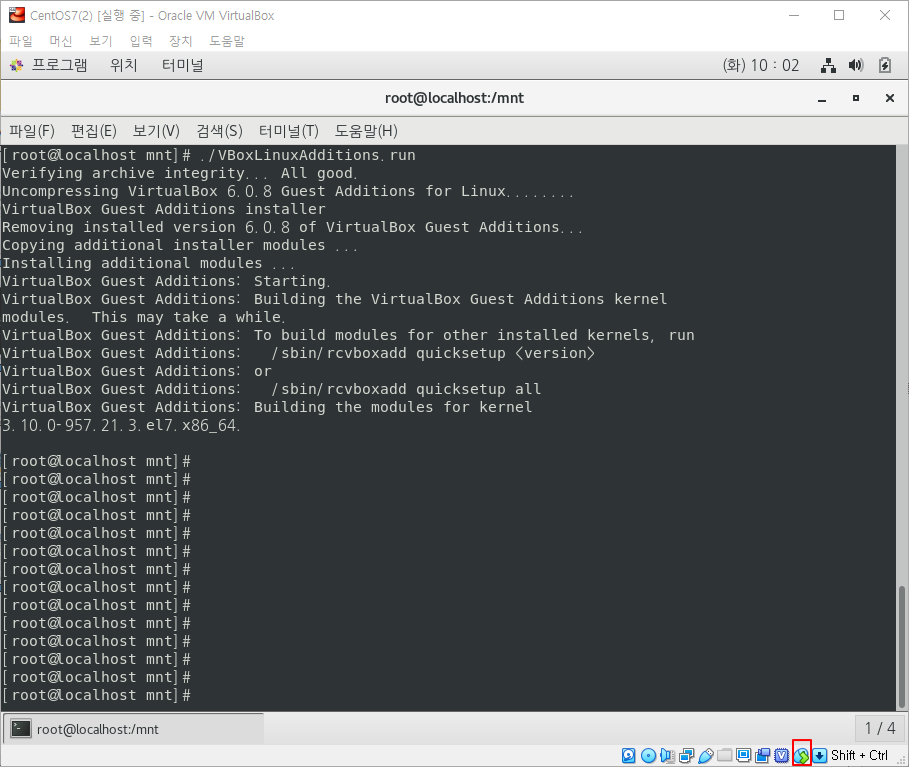This screenshot has width=909, height=767.
Task: Click the 'Shift + Ctrl' host key indicator
Action: (859, 755)
